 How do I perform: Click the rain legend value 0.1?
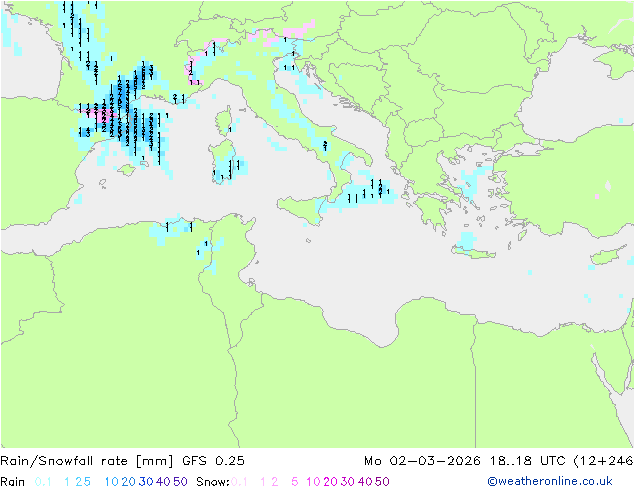click(x=43, y=482)
